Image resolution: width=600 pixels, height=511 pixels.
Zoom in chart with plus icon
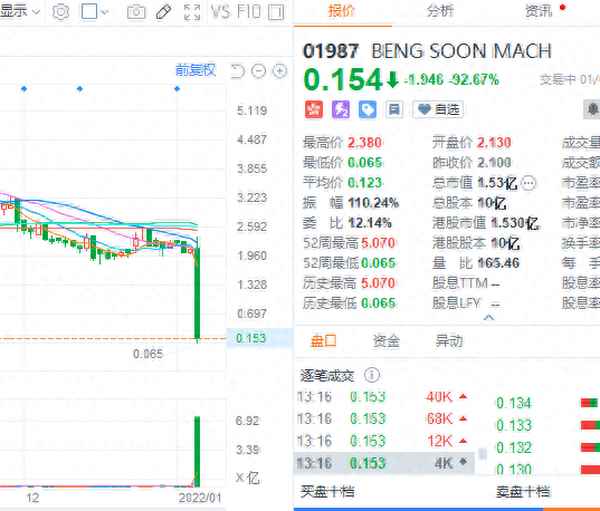(280, 71)
